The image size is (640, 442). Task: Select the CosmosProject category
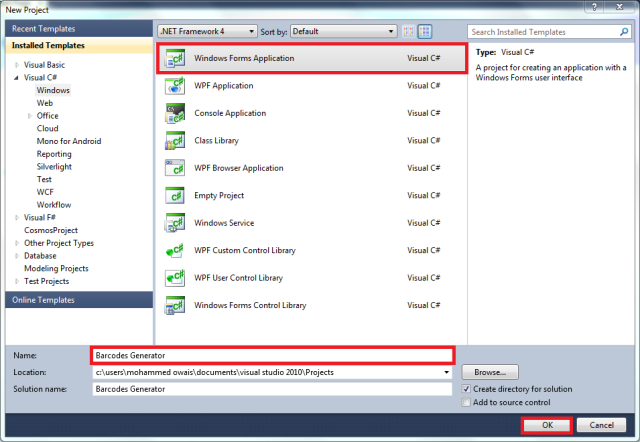click(x=51, y=230)
